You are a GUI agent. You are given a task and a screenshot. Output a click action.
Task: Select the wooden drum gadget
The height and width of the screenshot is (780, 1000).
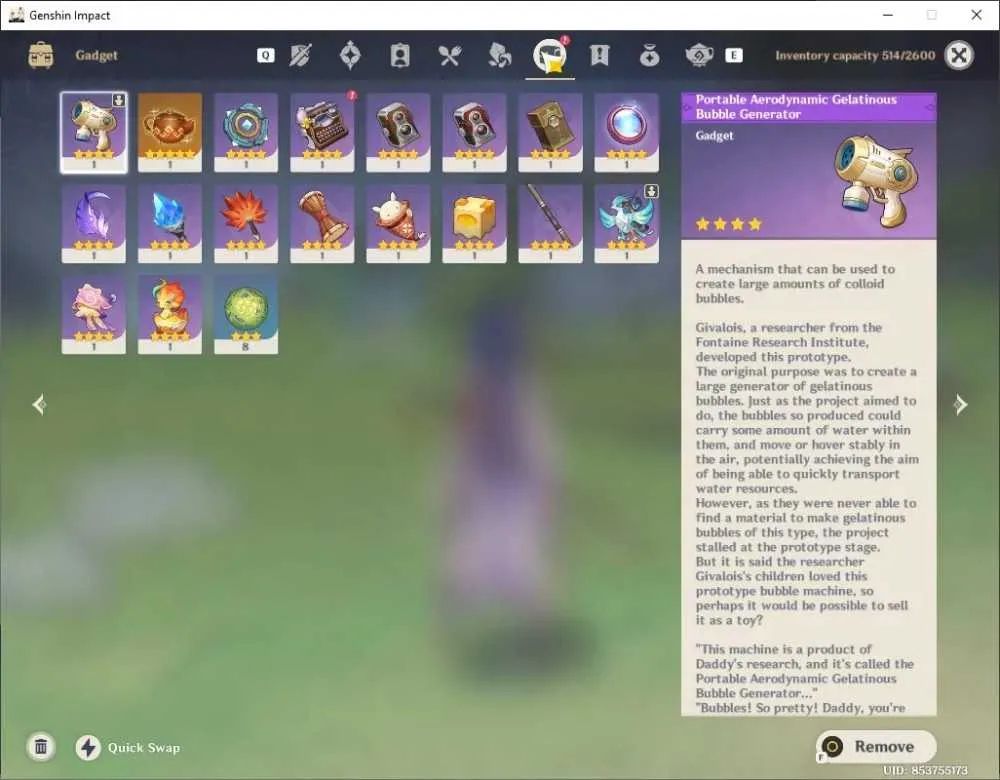pos(322,224)
